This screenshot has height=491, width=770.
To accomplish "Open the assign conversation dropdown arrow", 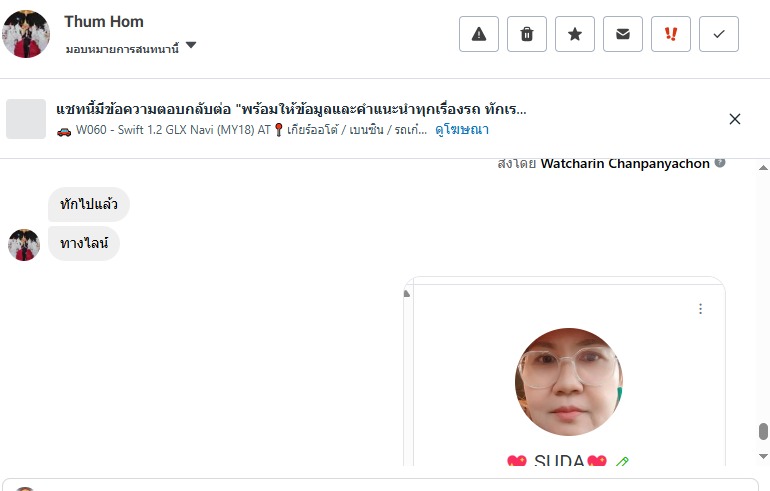I will [191, 45].
